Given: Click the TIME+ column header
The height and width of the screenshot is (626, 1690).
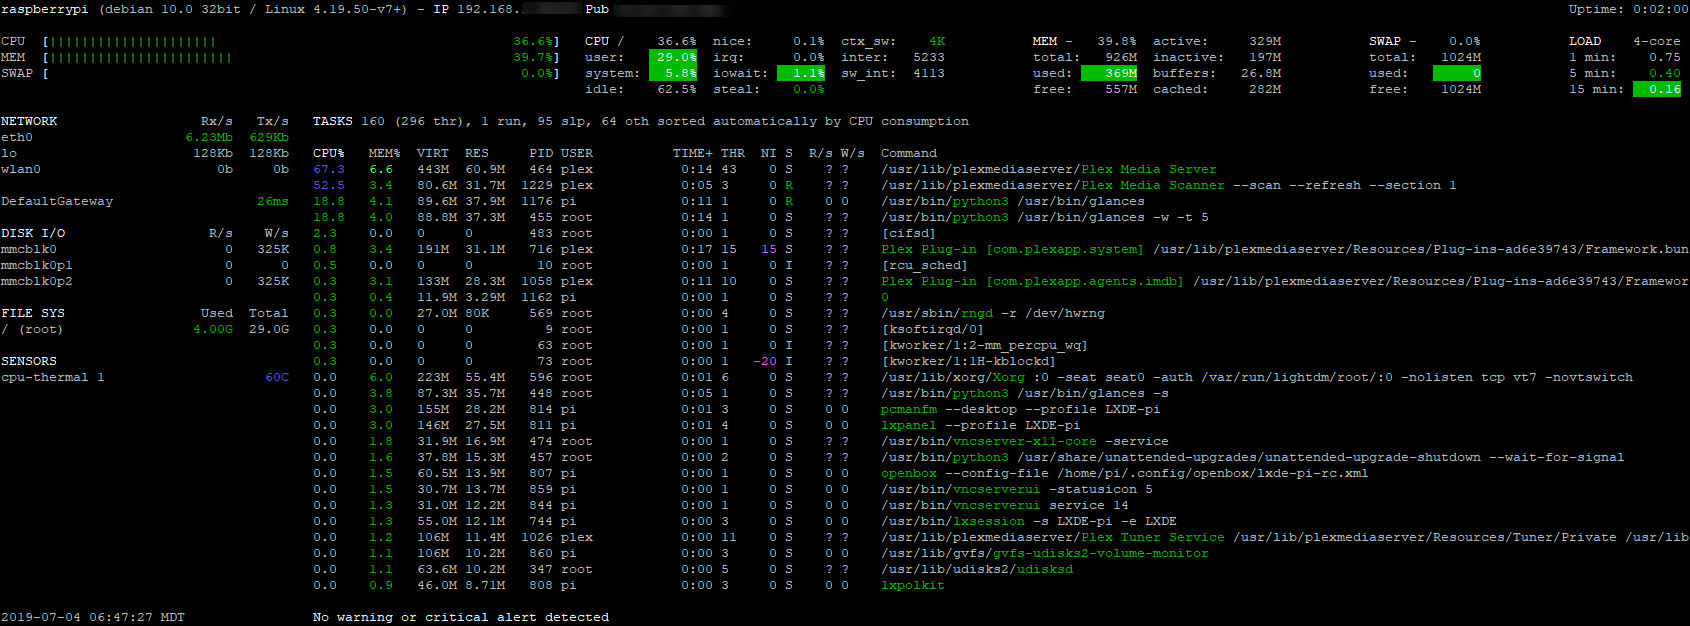Looking at the screenshot, I should [693, 154].
